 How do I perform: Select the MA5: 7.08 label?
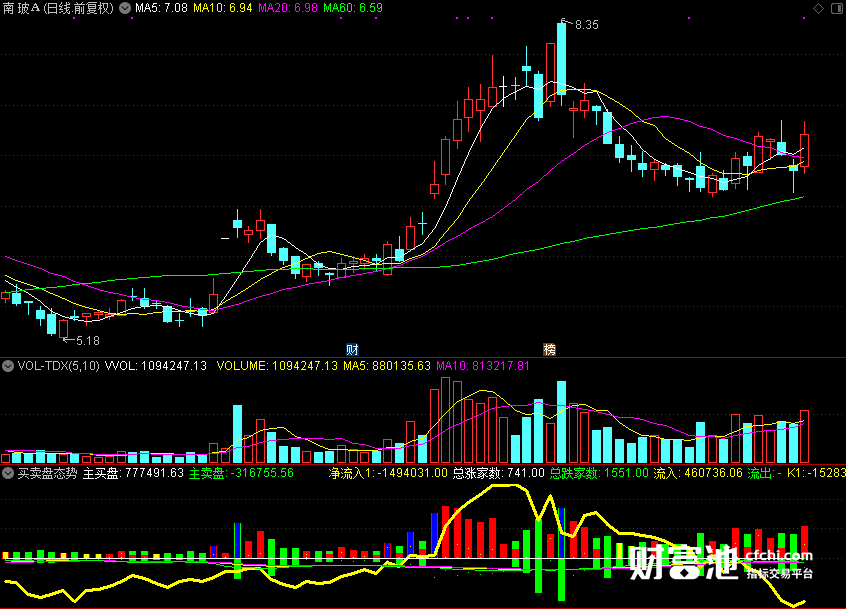[x=161, y=8]
